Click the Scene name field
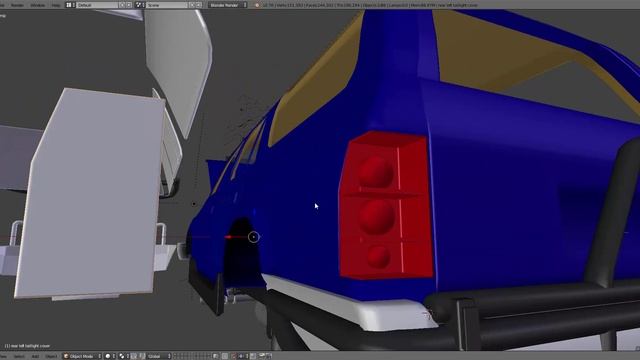 coord(167,5)
